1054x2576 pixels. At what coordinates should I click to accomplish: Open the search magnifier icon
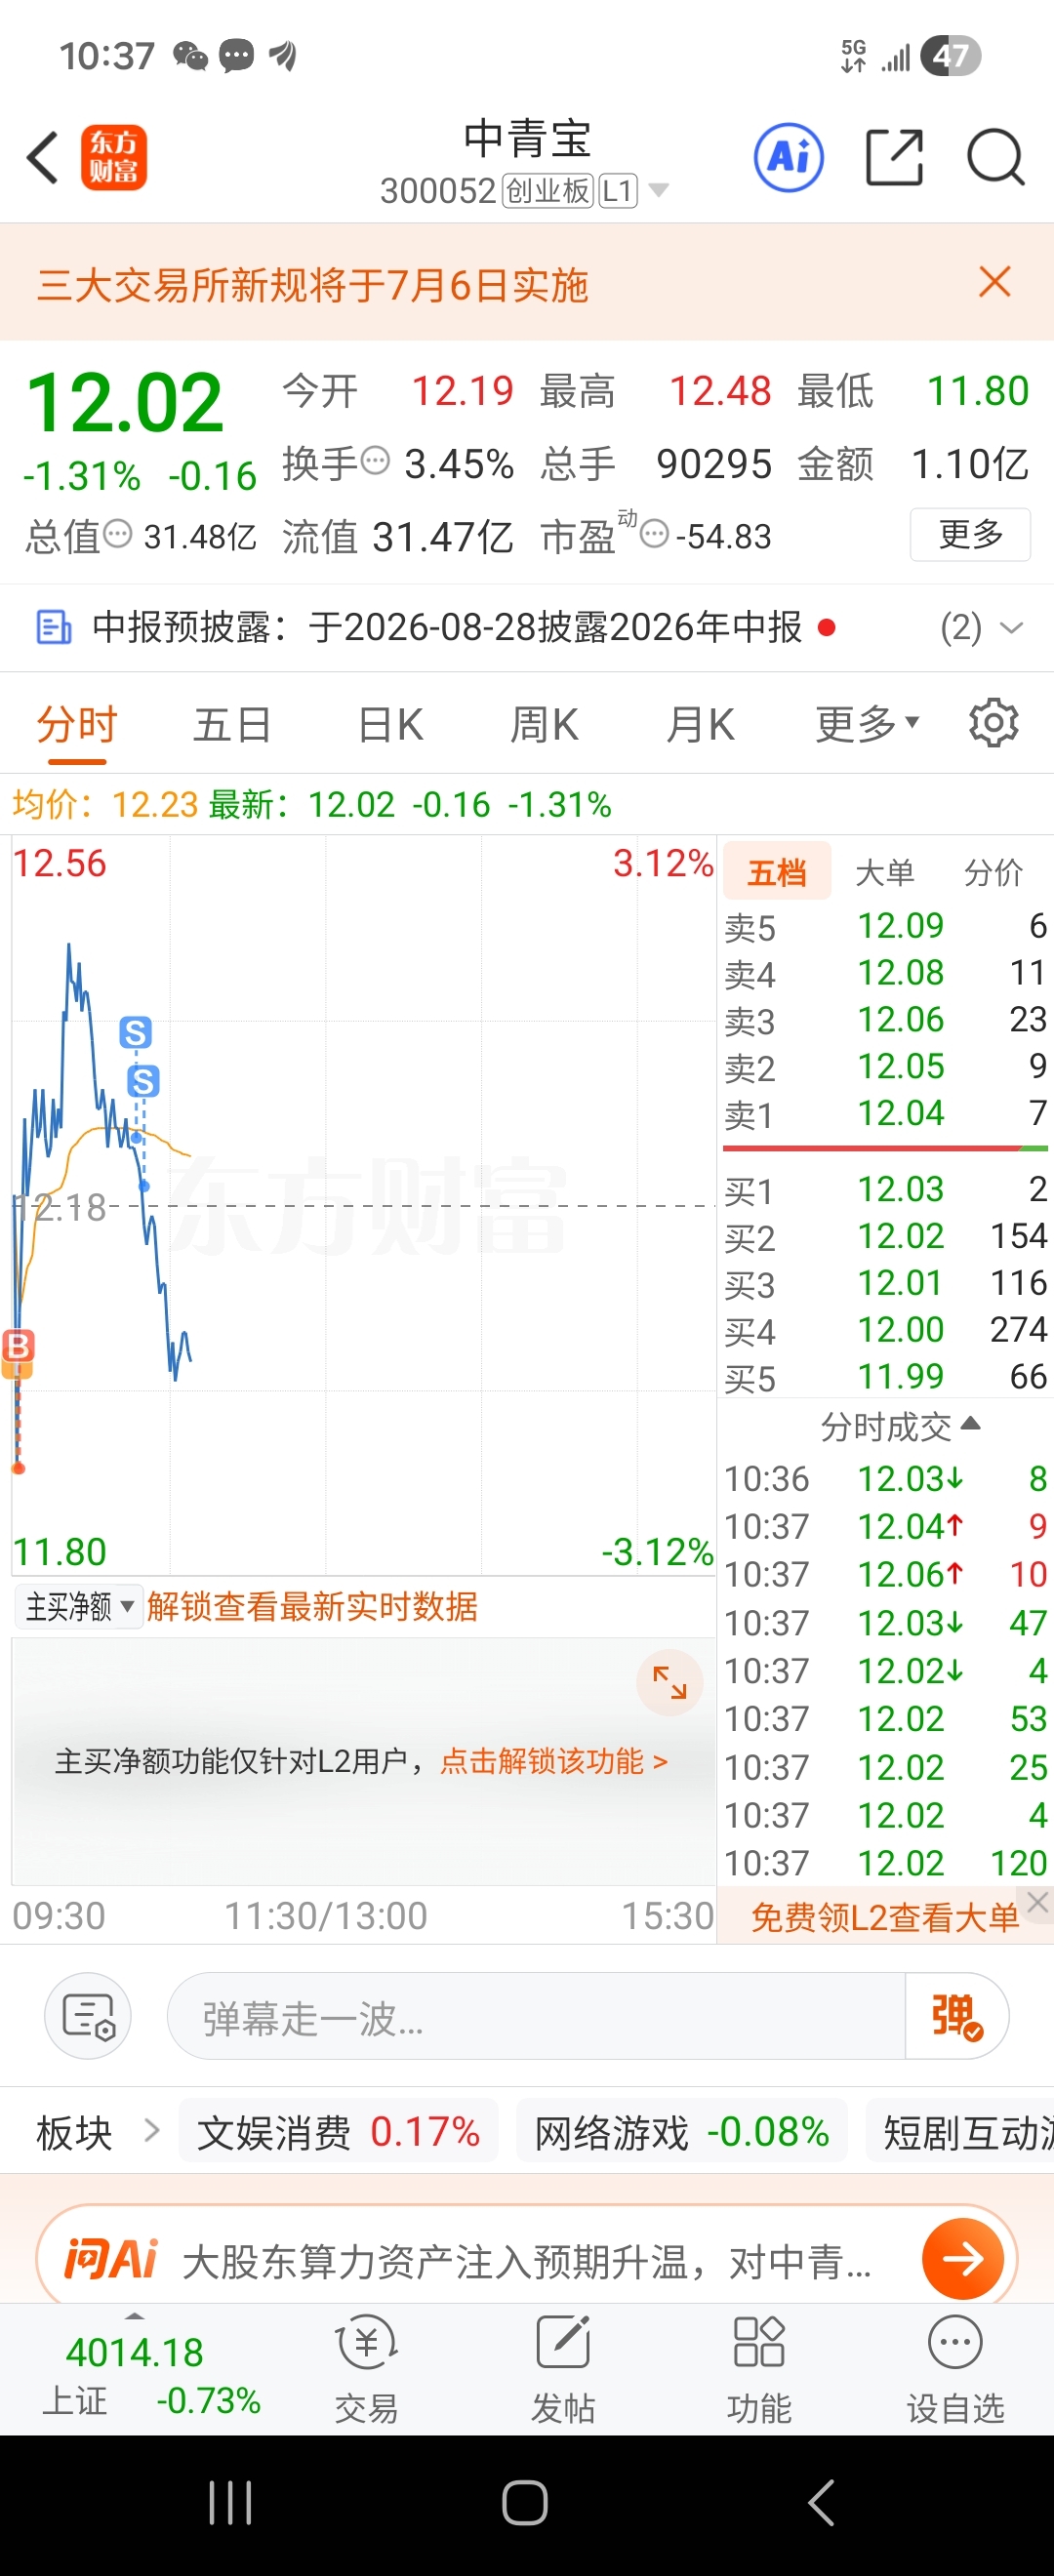[x=995, y=157]
